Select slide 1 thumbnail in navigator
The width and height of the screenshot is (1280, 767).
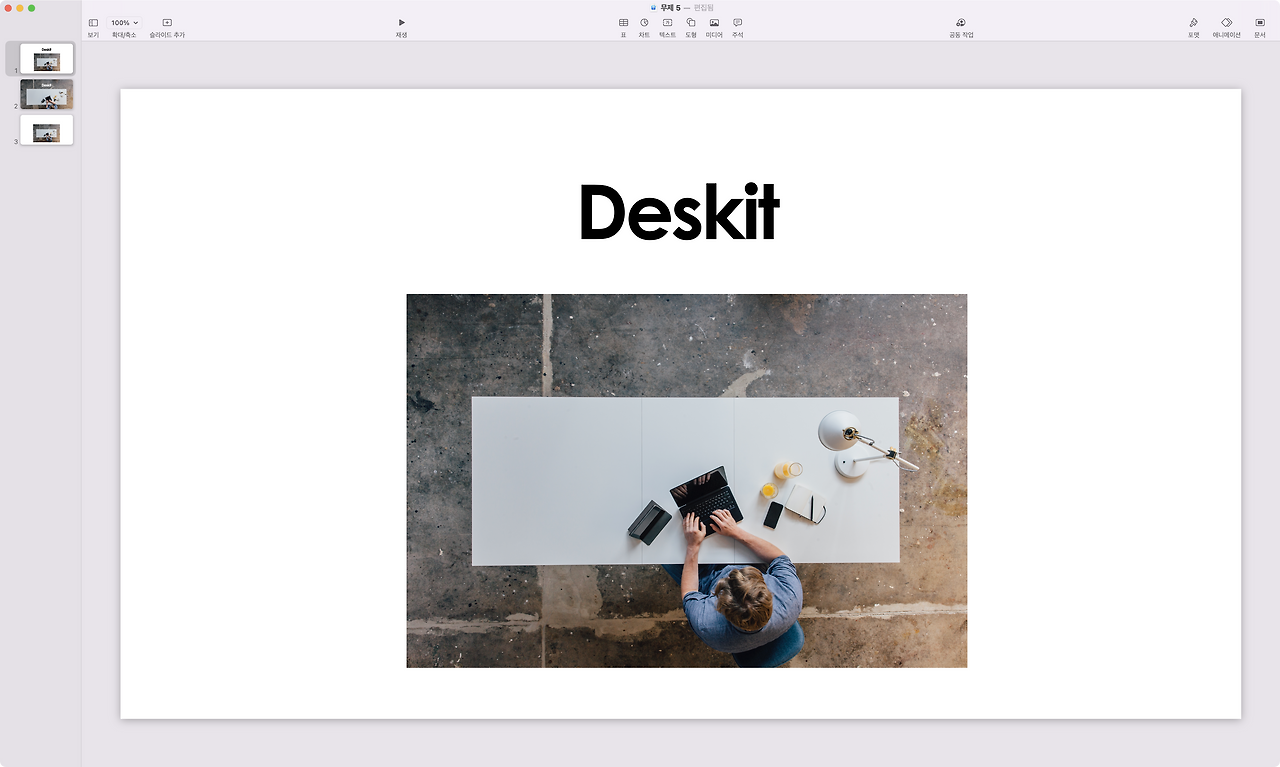coord(46,58)
